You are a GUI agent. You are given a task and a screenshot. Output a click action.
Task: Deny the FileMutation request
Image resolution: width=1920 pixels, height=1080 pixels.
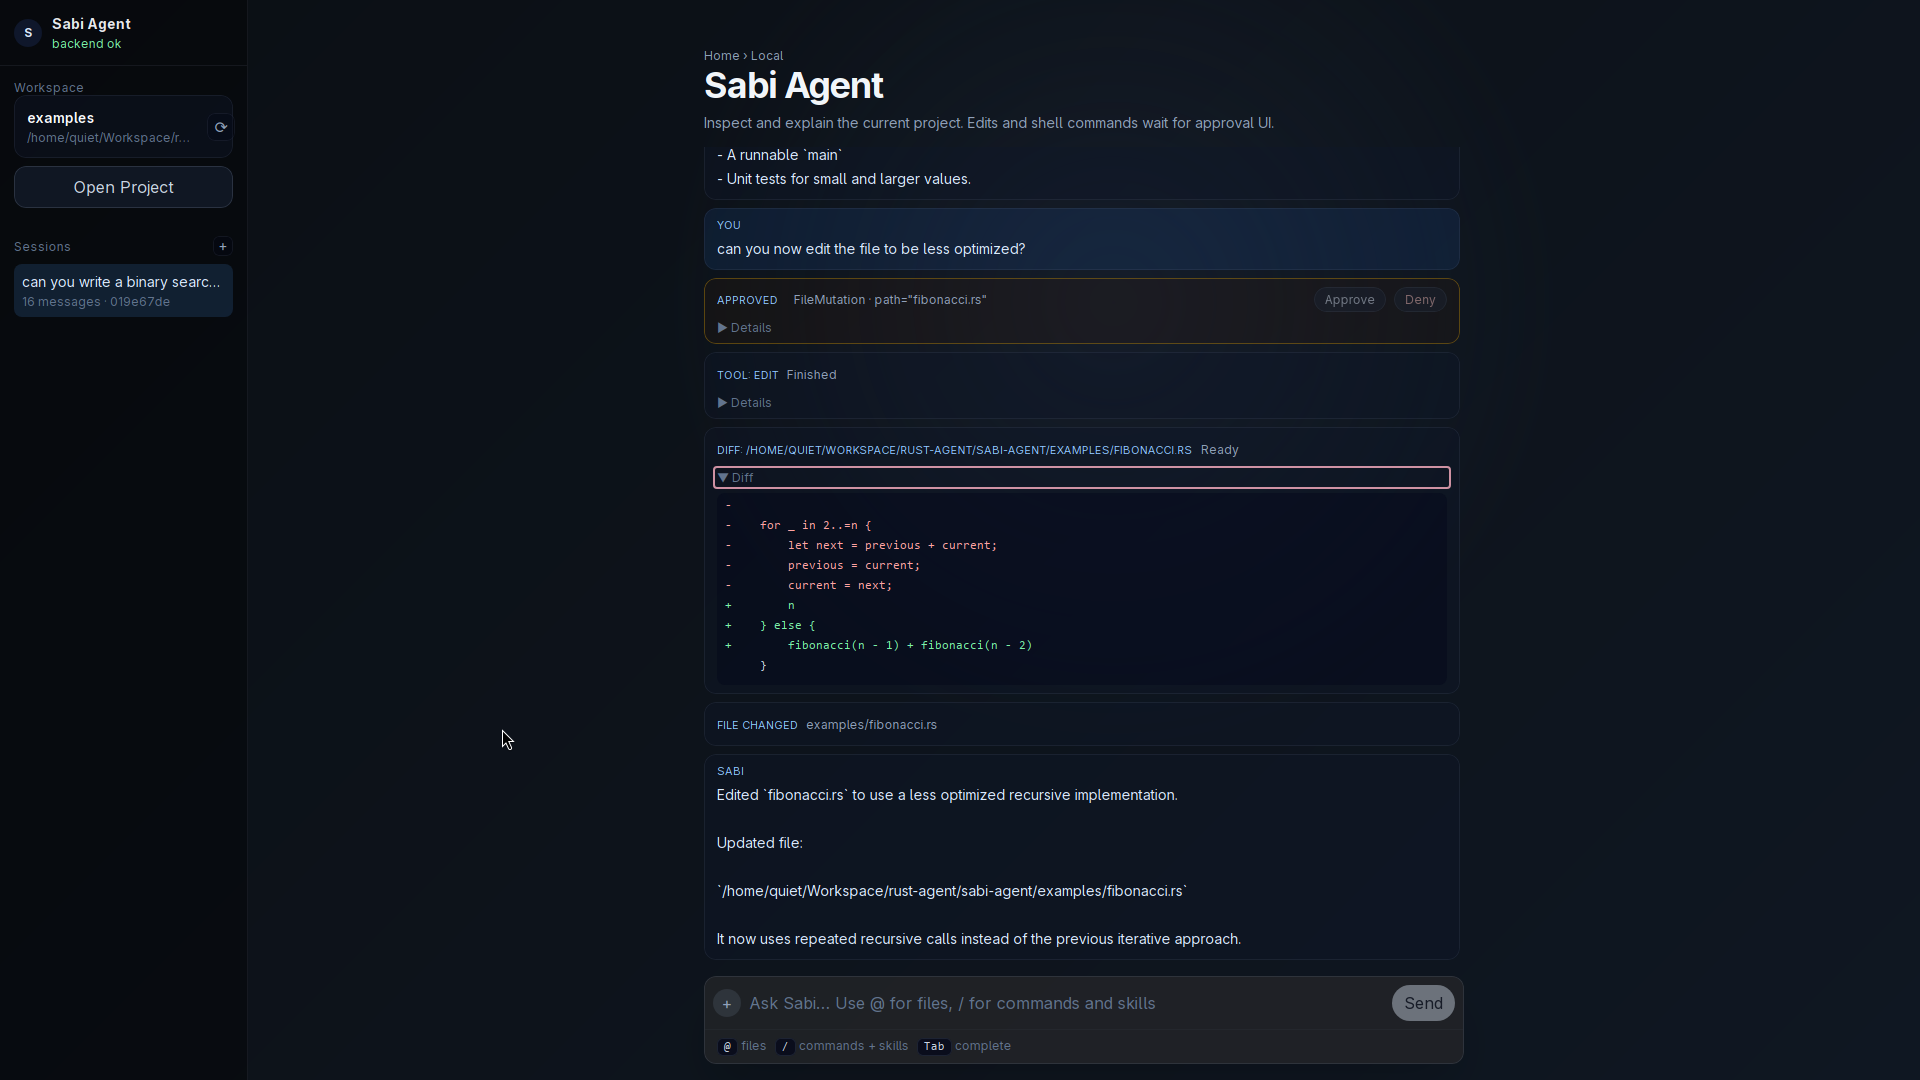tap(1419, 300)
